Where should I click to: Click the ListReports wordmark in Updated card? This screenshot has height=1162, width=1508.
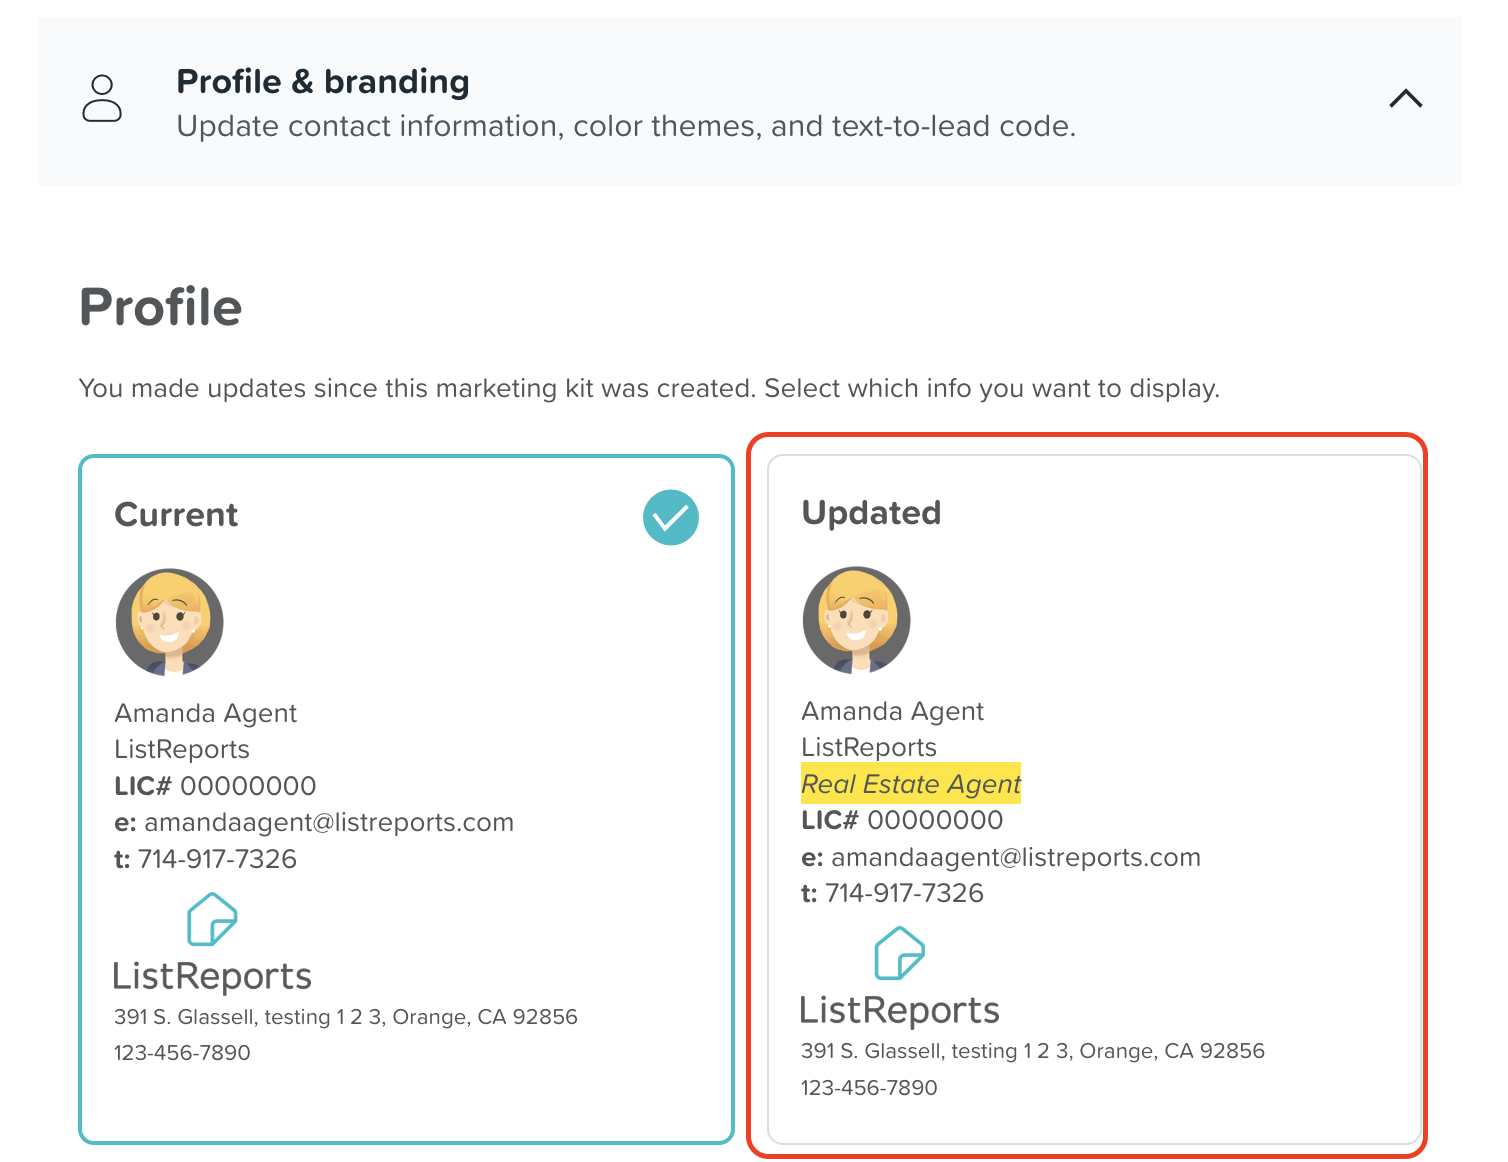click(899, 1010)
